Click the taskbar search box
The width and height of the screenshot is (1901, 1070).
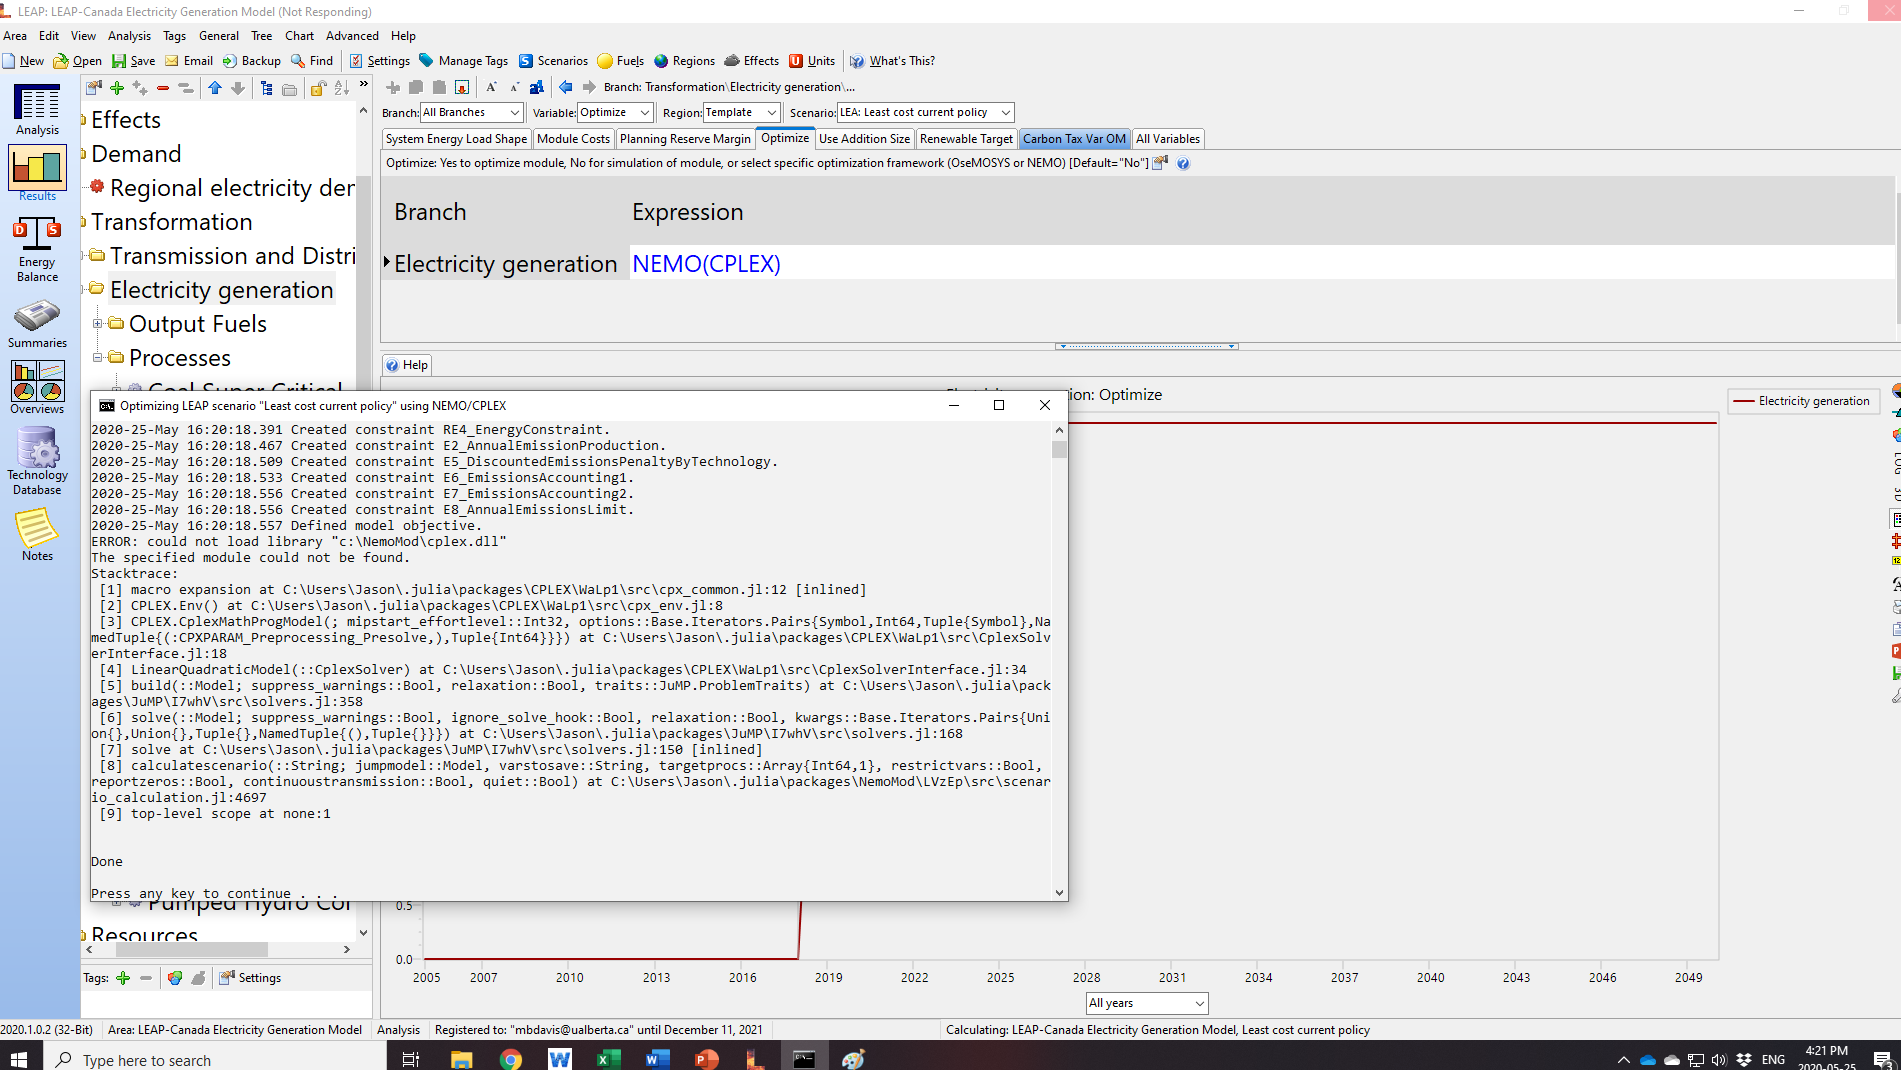[215, 1059]
